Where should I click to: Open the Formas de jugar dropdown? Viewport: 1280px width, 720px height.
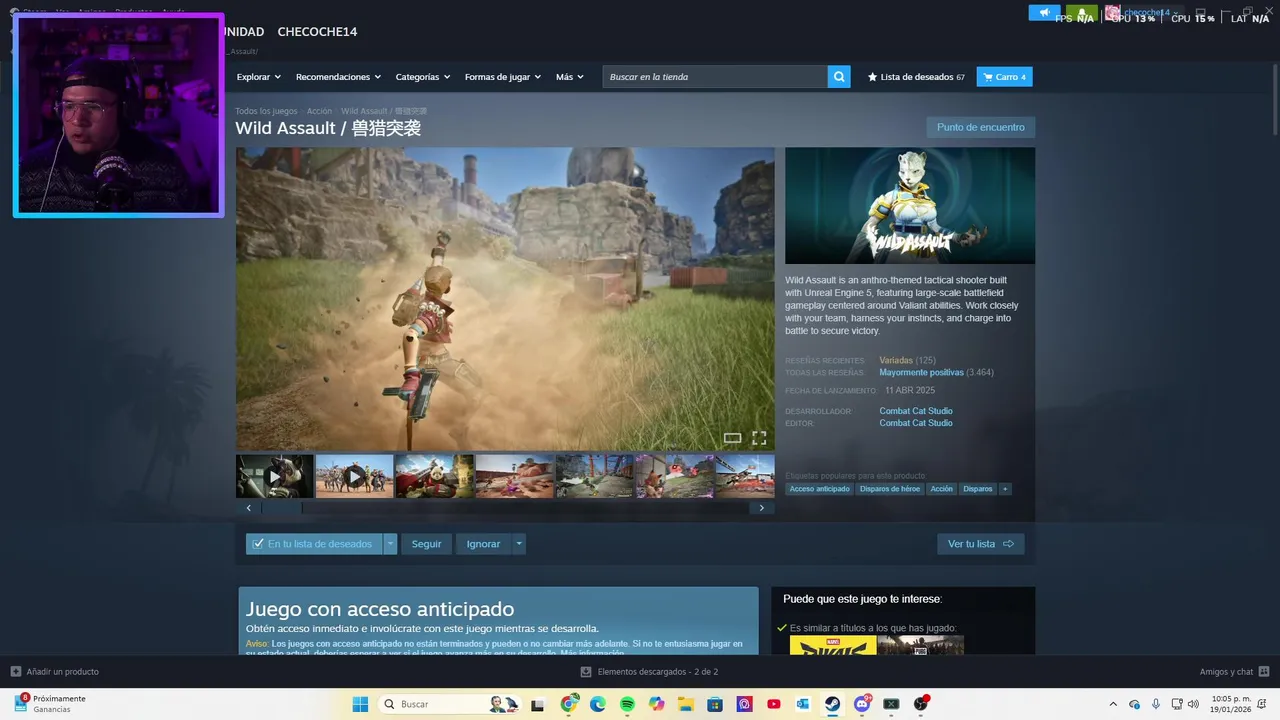tap(503, 77)
